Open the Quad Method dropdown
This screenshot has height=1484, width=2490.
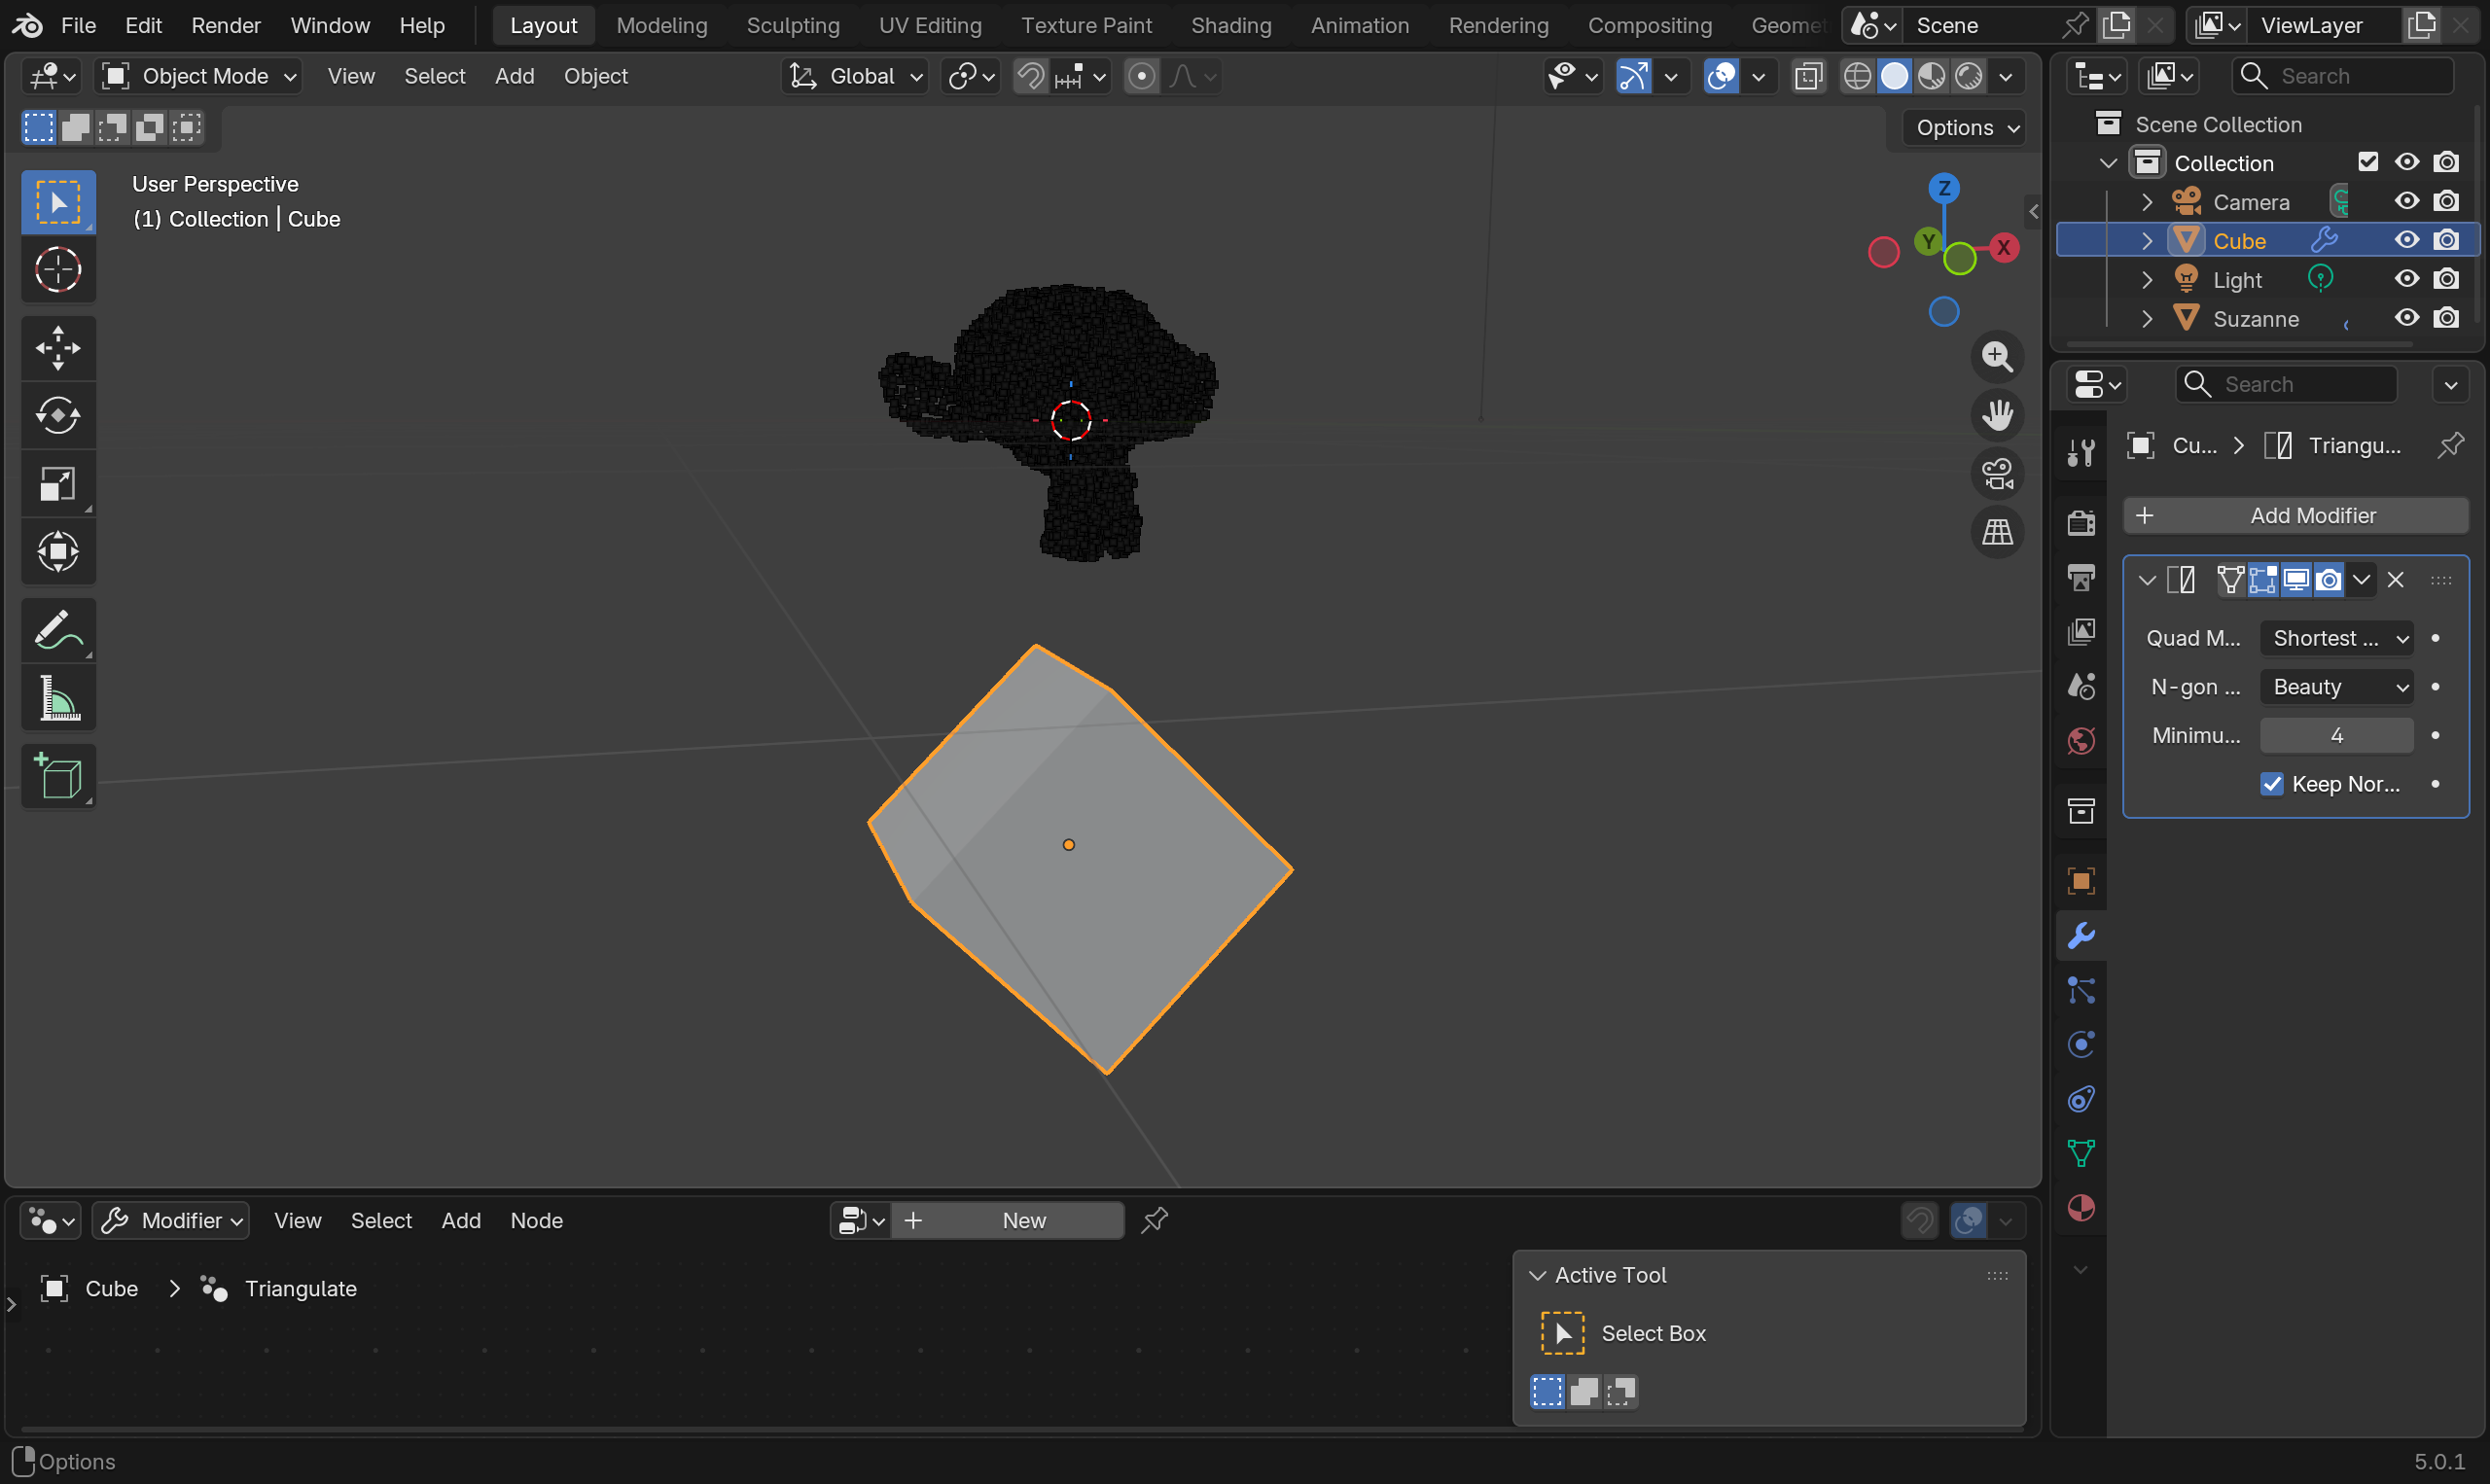pyautogui.click(x=2336, y=638)
